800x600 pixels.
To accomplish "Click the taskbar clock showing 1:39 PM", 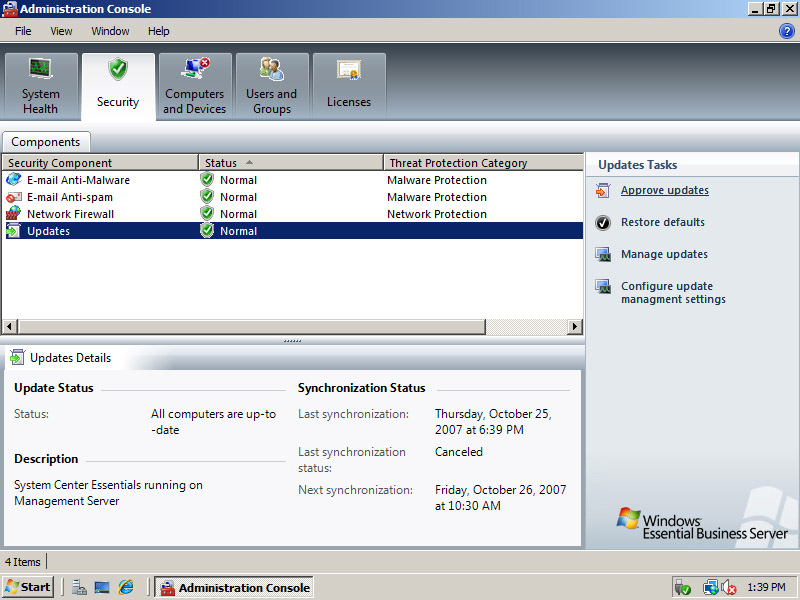I will pyautogui.click(x=766, y=587).
